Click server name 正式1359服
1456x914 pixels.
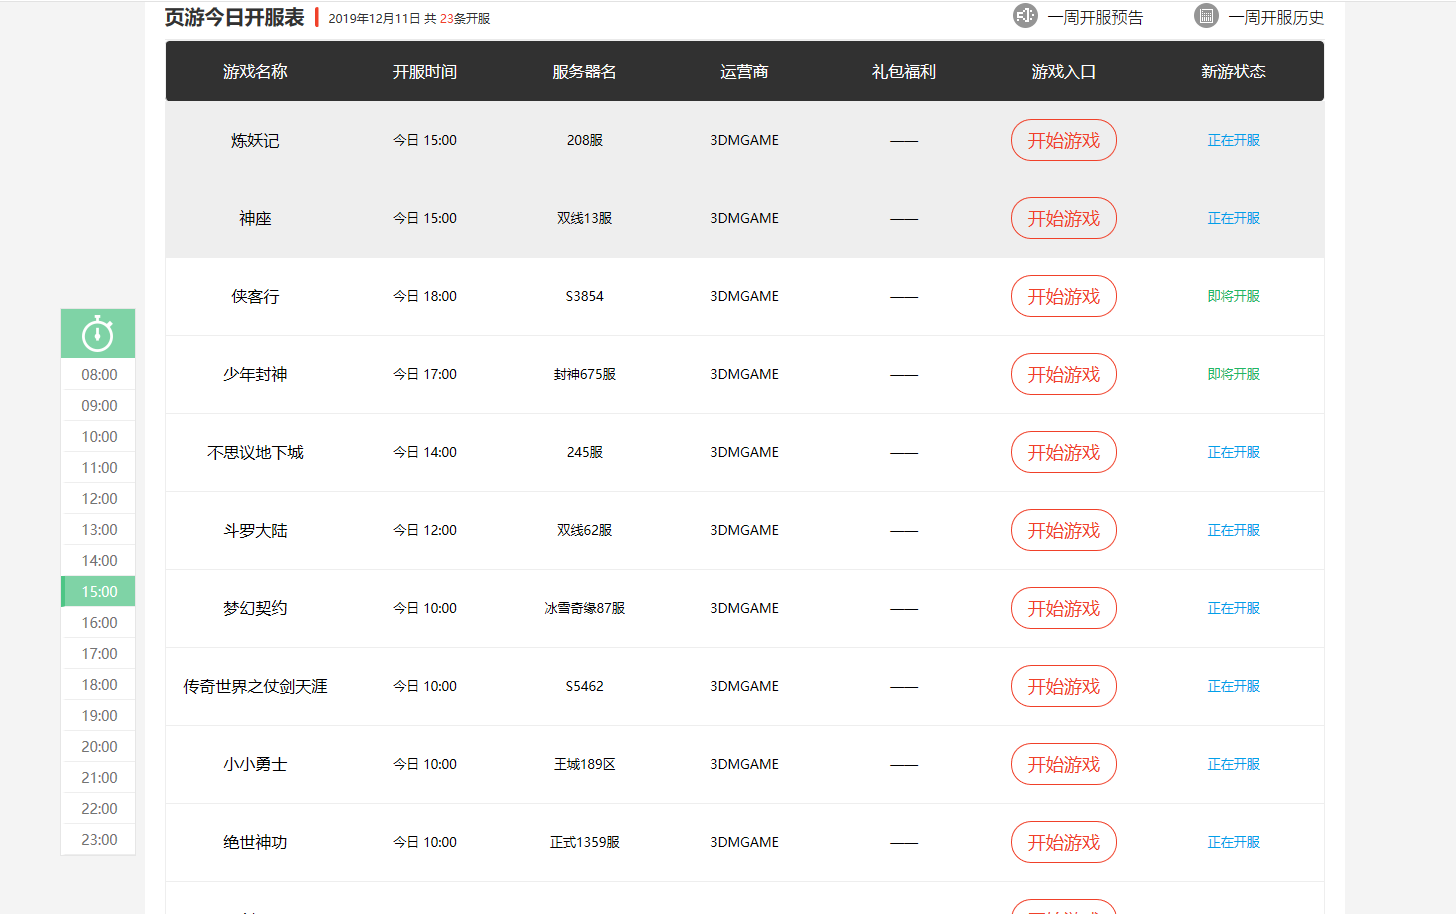[585, 842]
